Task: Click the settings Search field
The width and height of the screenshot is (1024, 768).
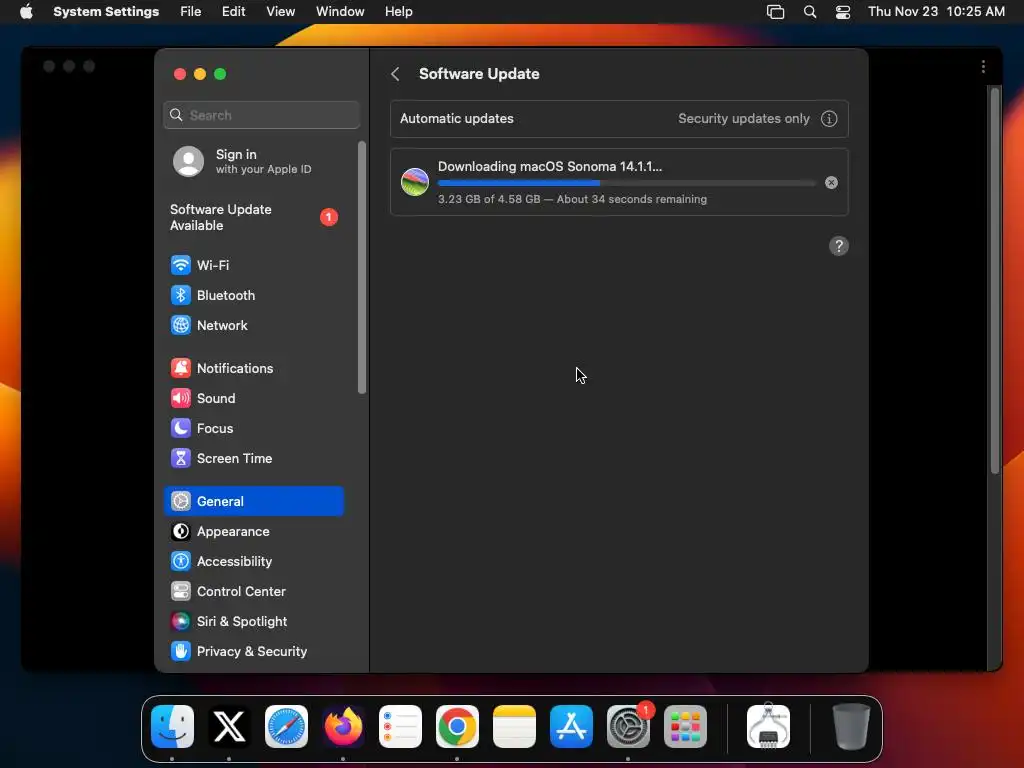Action: click(x=261, y=115)
